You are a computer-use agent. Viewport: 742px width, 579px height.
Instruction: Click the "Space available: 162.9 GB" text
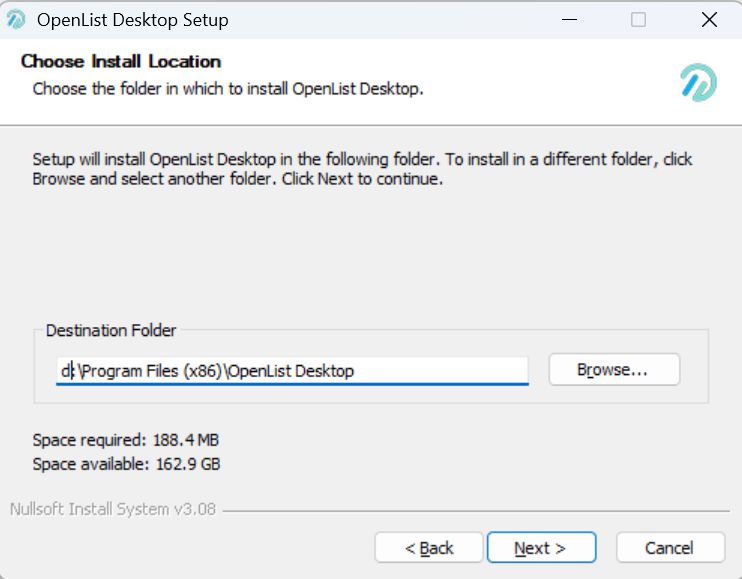coord(126,464)
